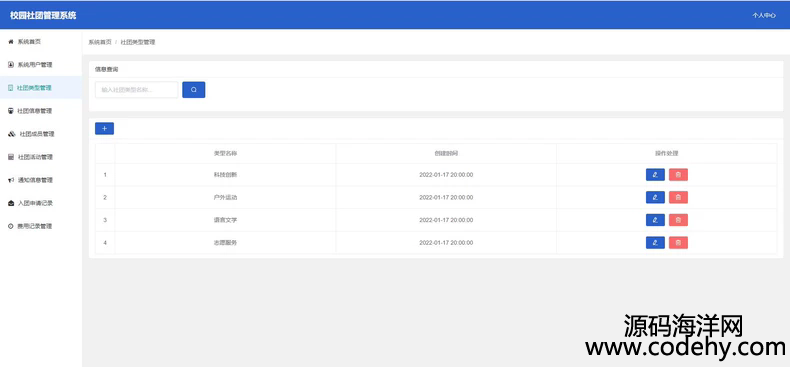The width and height of the screenshot is (790, 367).
Task: Edit the 科技创新 row with pencil icon
Action: 655,175
